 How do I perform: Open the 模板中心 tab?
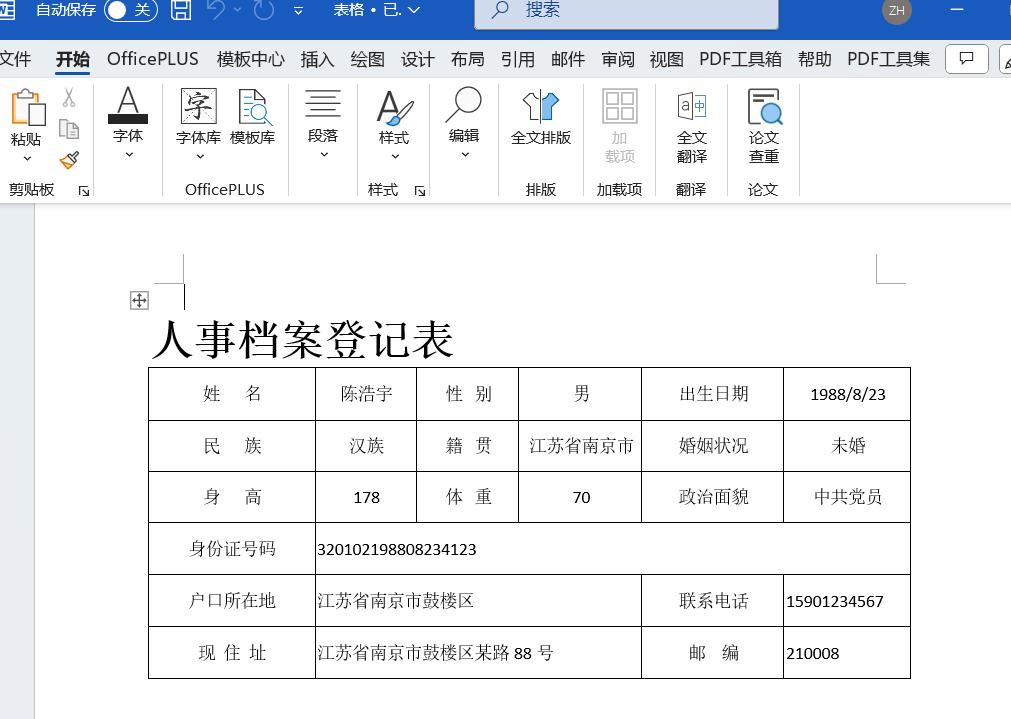[250, 59]
